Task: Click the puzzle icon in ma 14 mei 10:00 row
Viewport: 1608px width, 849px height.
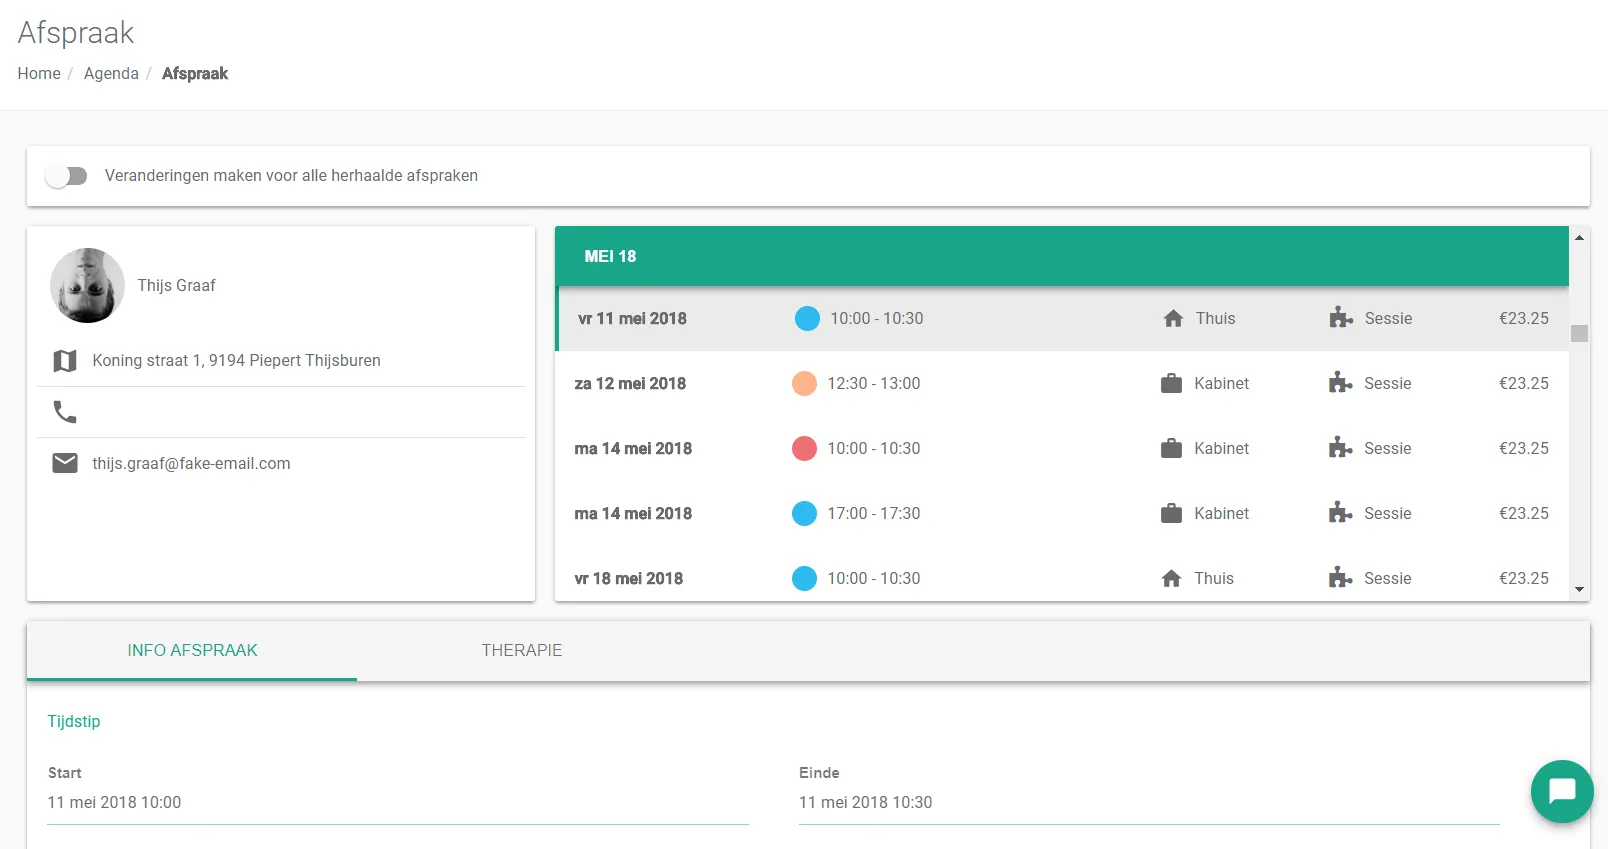Action: tap(1340, 449)
